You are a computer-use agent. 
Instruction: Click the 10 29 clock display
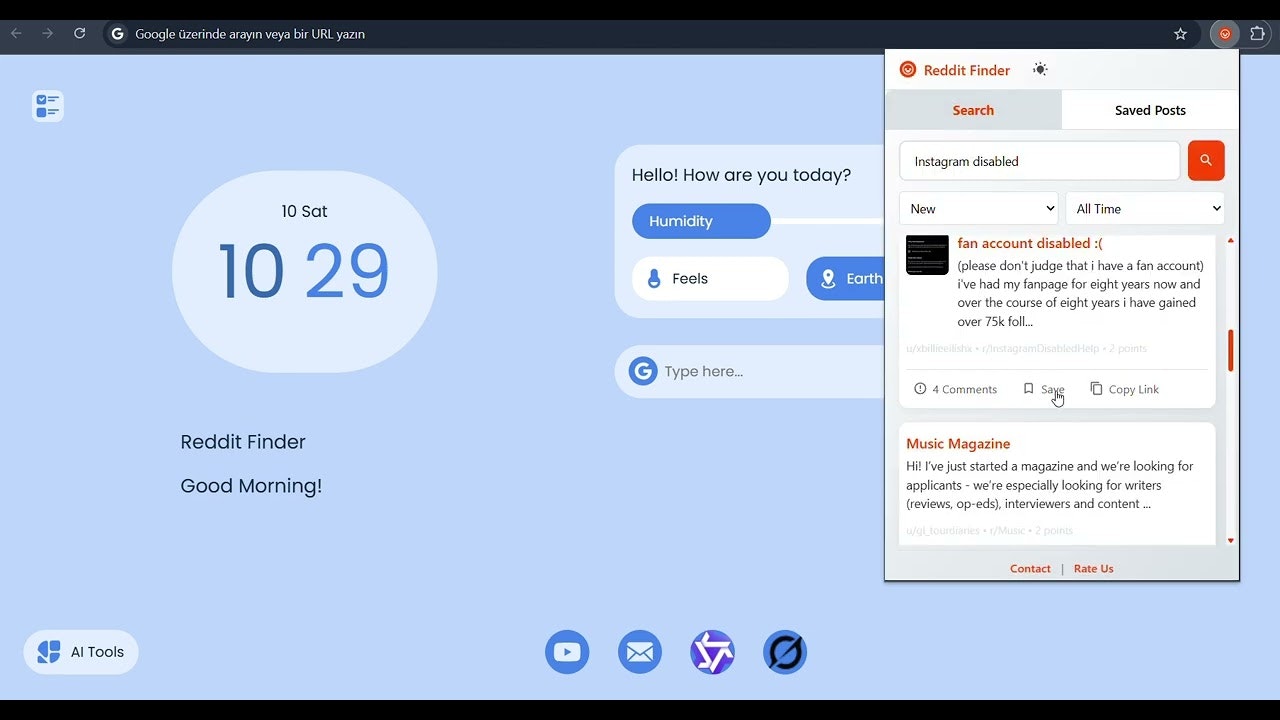point(304,271)
